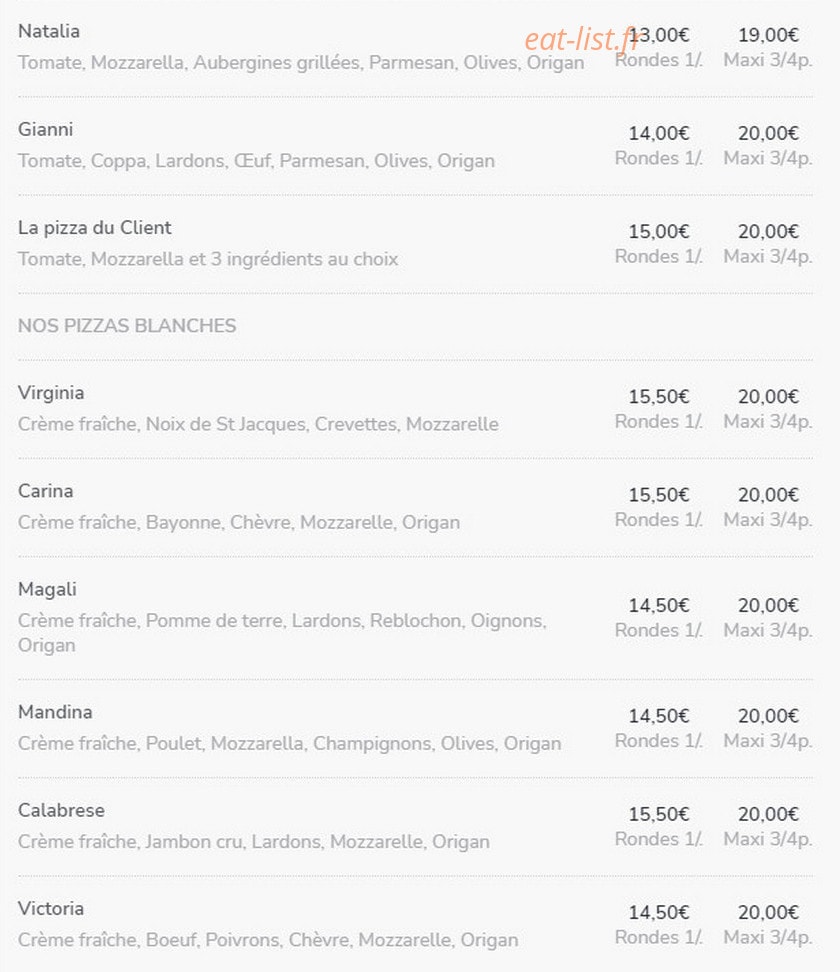Open La pizza du Client item
This screenshot has width=840, height=972.
(x=94, y=228)
